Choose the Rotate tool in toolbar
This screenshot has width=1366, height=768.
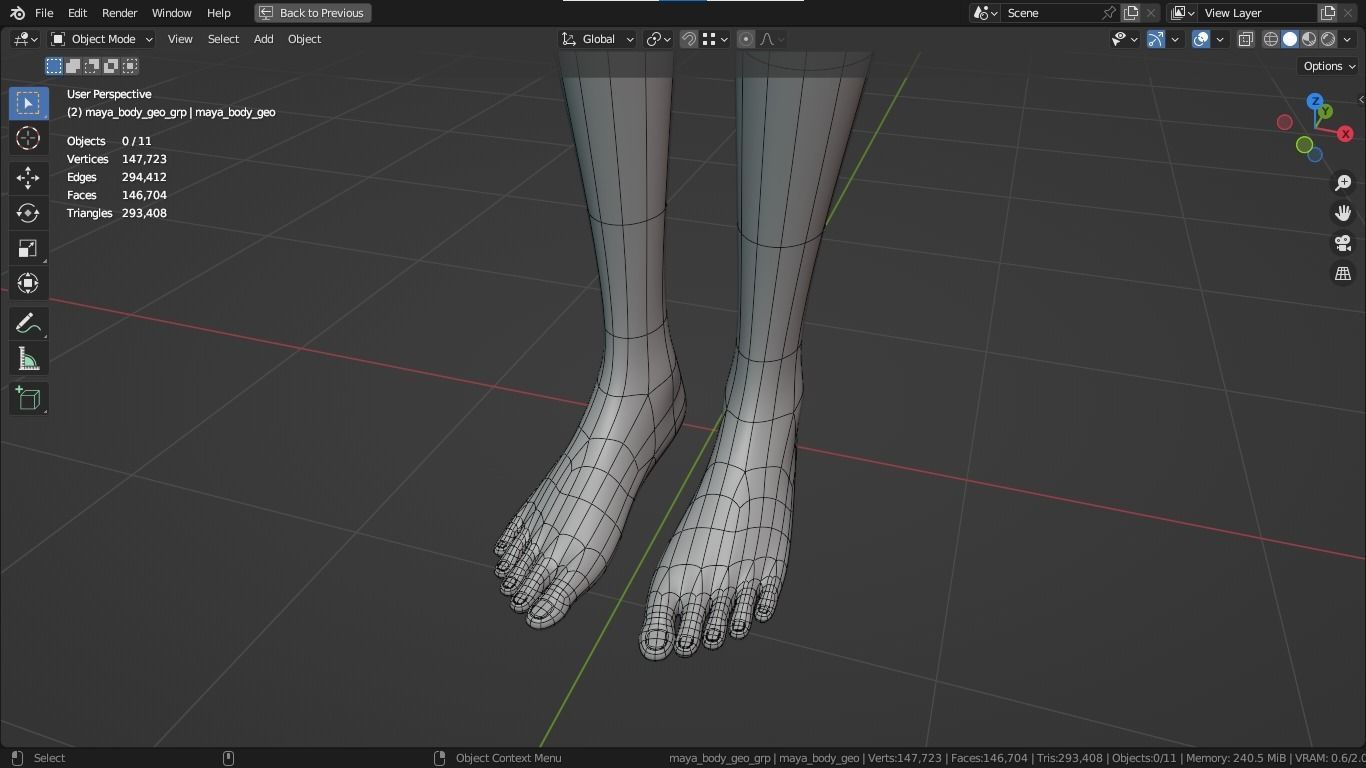[x=28, y=213]
